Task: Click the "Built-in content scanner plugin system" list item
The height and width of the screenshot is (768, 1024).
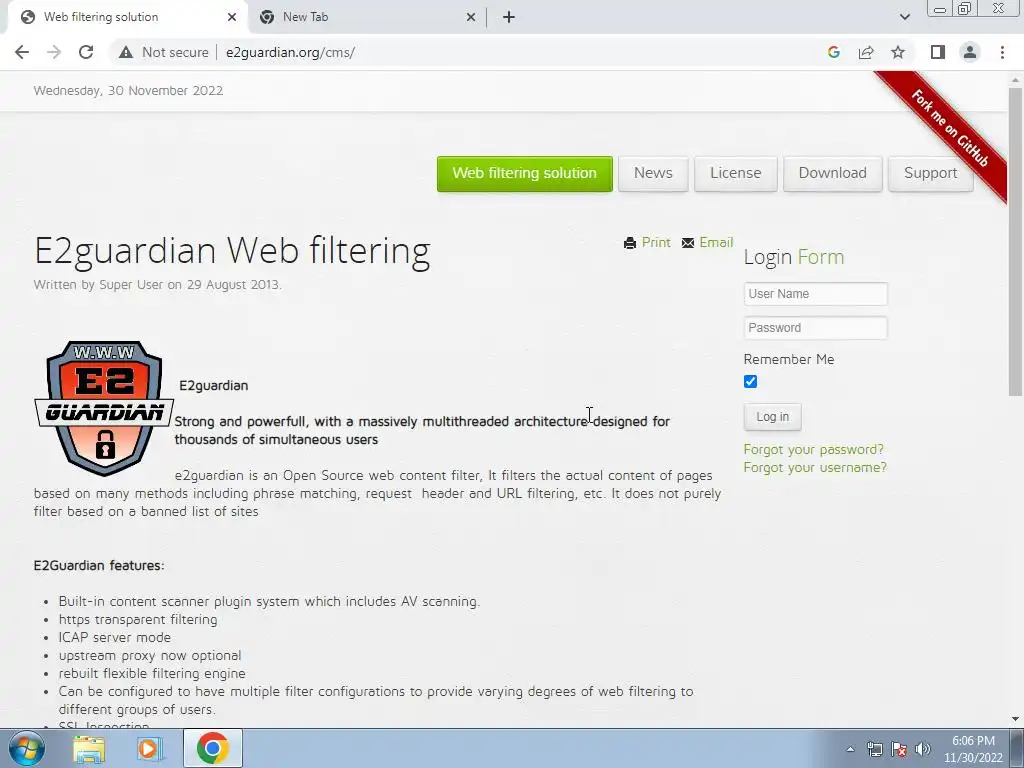Action: tap(269, 601)
